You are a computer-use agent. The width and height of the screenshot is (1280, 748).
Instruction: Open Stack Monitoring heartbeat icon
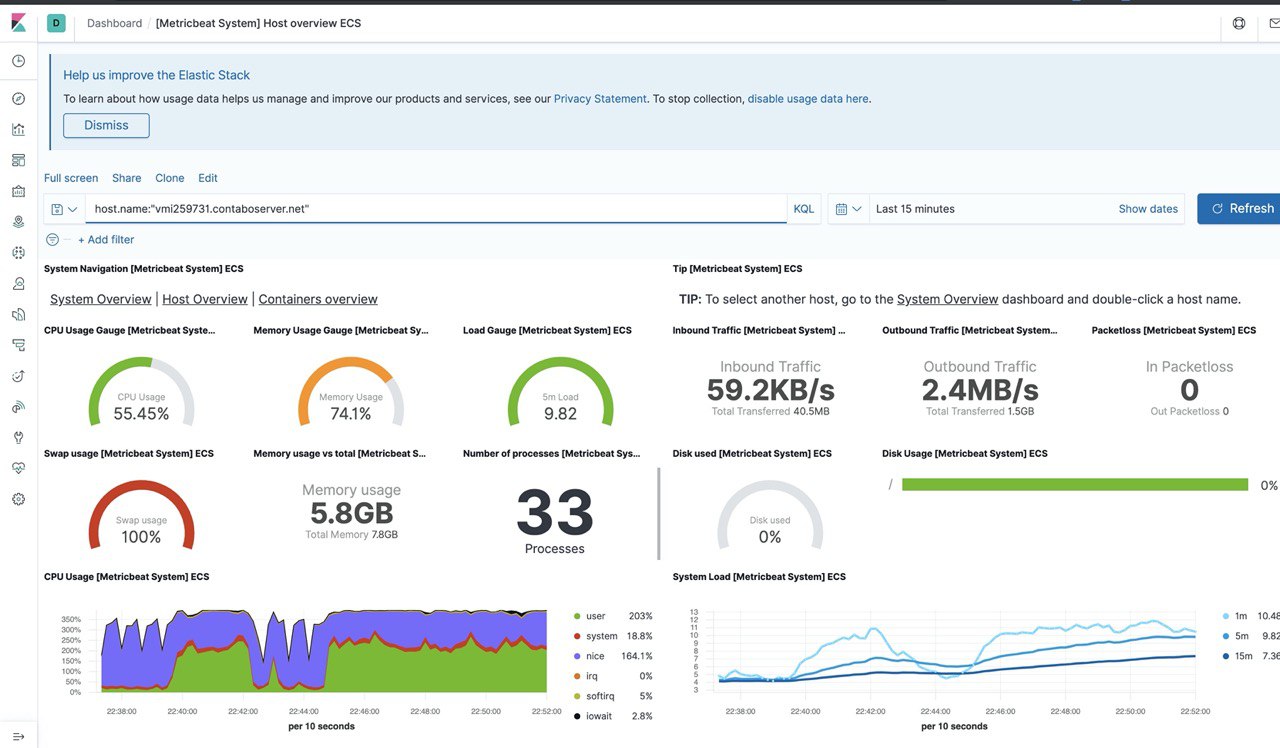tap(18, 468)
